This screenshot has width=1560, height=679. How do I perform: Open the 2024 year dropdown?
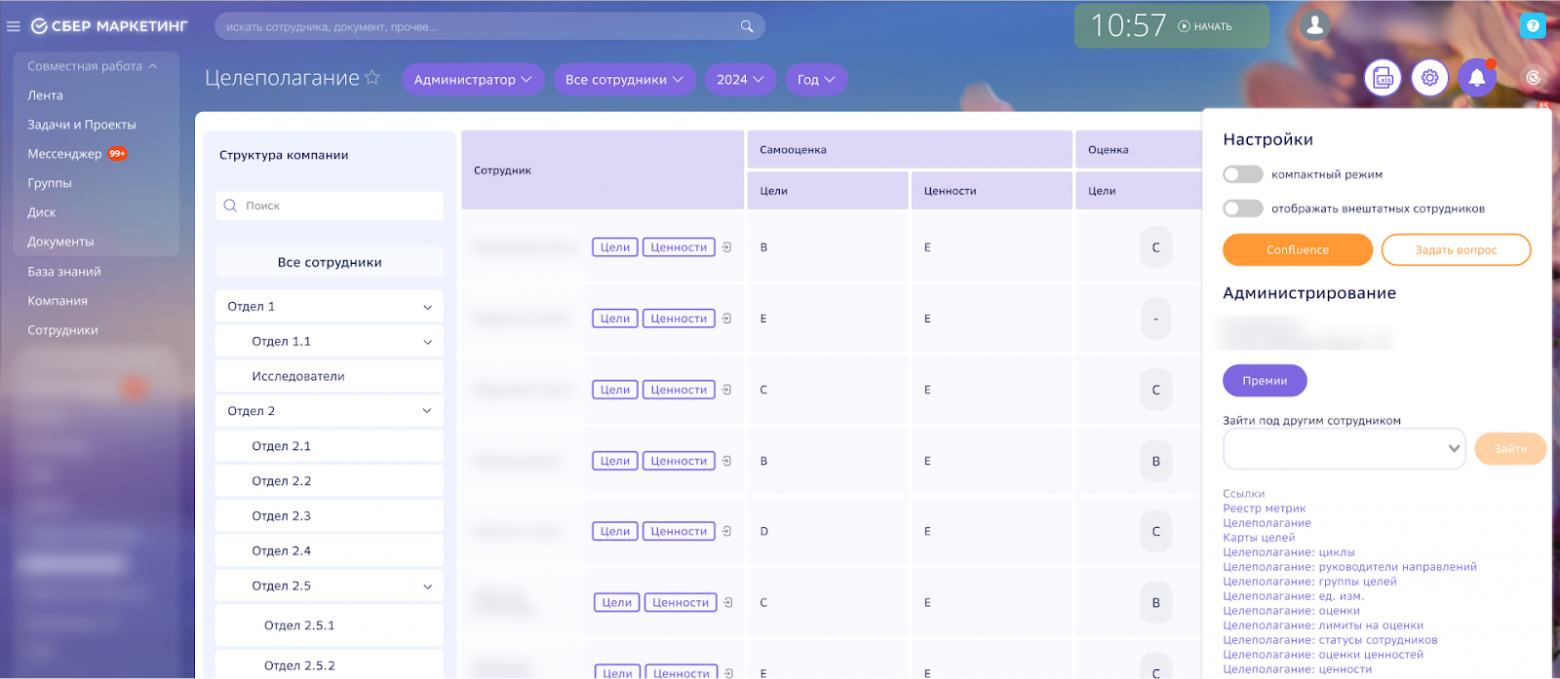coord(740,80)
